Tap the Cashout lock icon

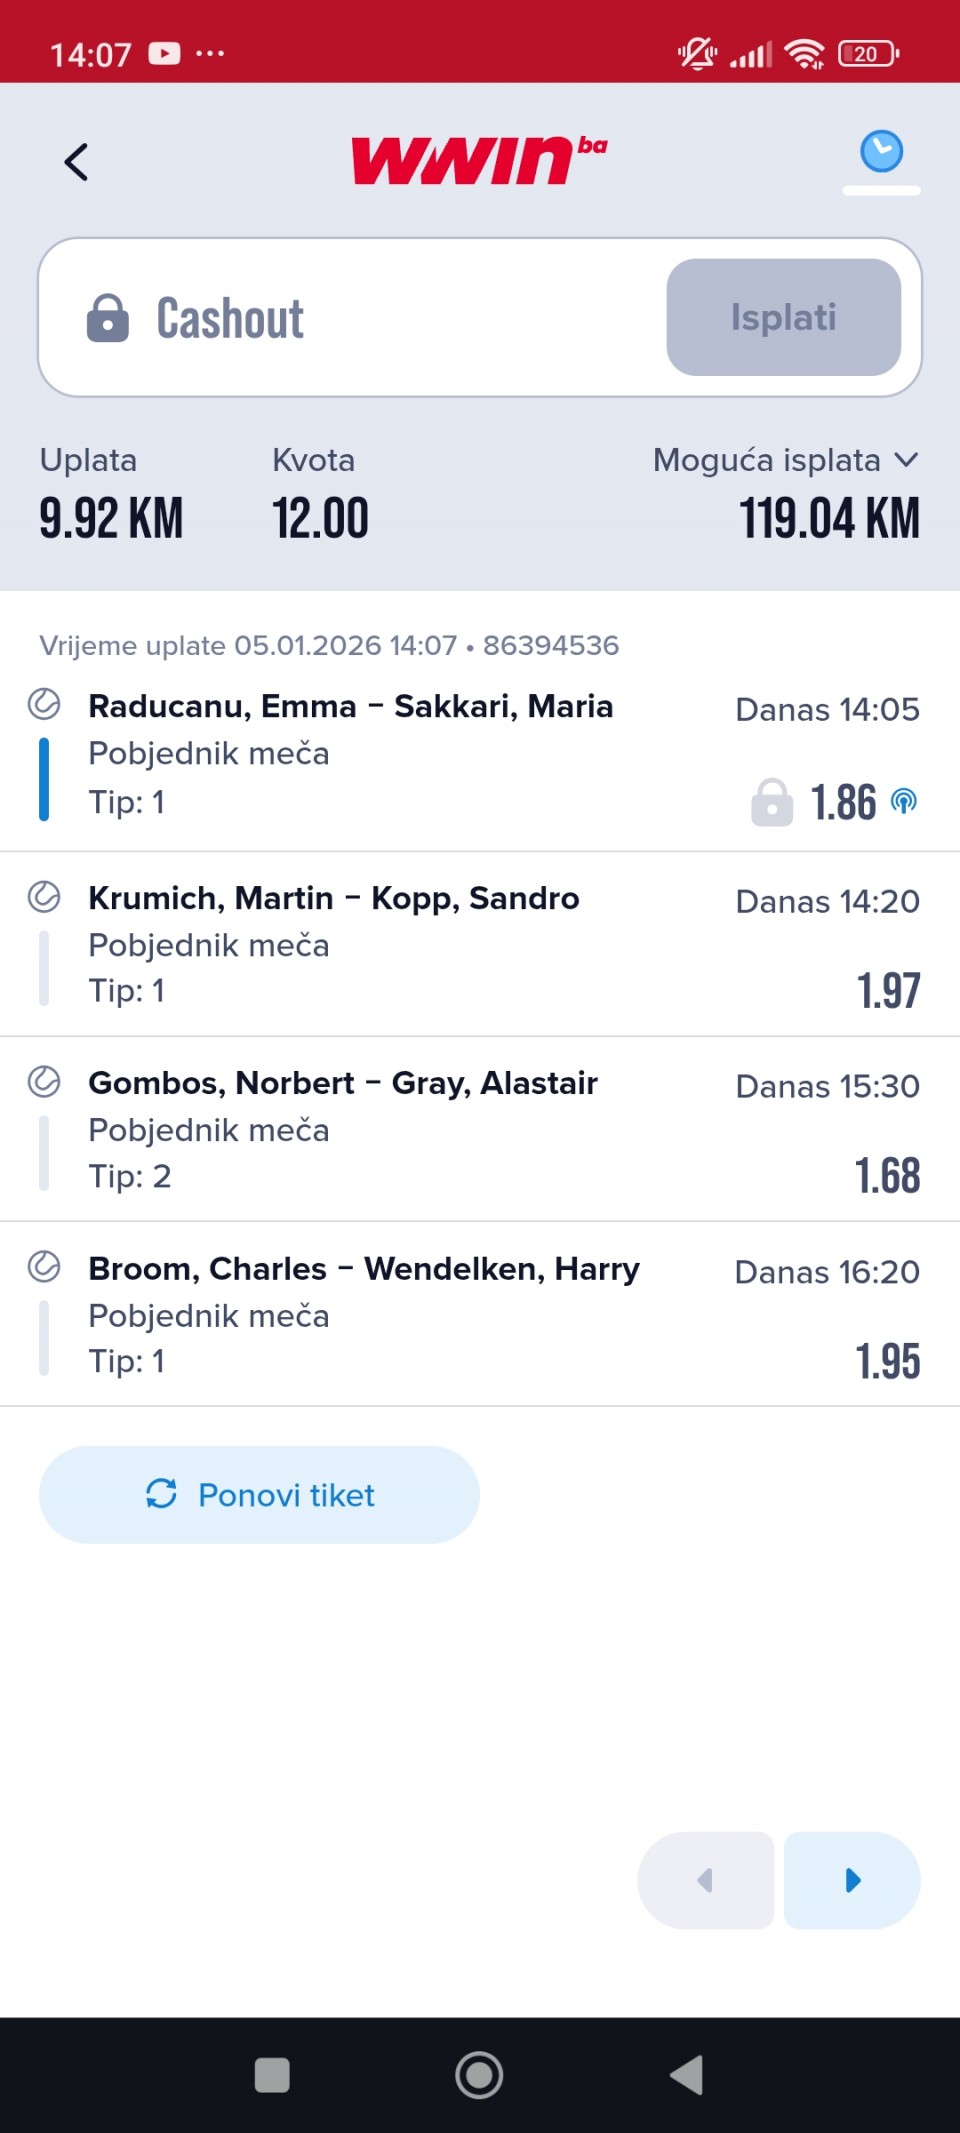click(108, 318)
